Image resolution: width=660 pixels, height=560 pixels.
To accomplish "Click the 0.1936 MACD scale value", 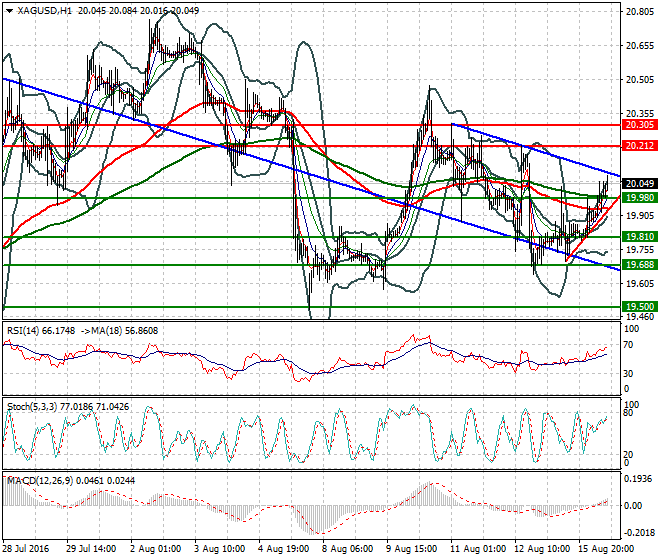I will pyautogui.click(x=639, y=479).
